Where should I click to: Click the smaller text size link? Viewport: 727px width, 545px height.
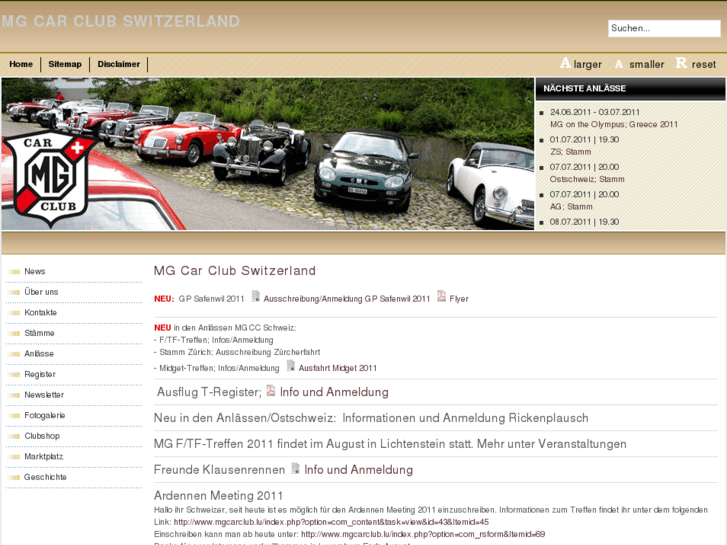point(646,64)
